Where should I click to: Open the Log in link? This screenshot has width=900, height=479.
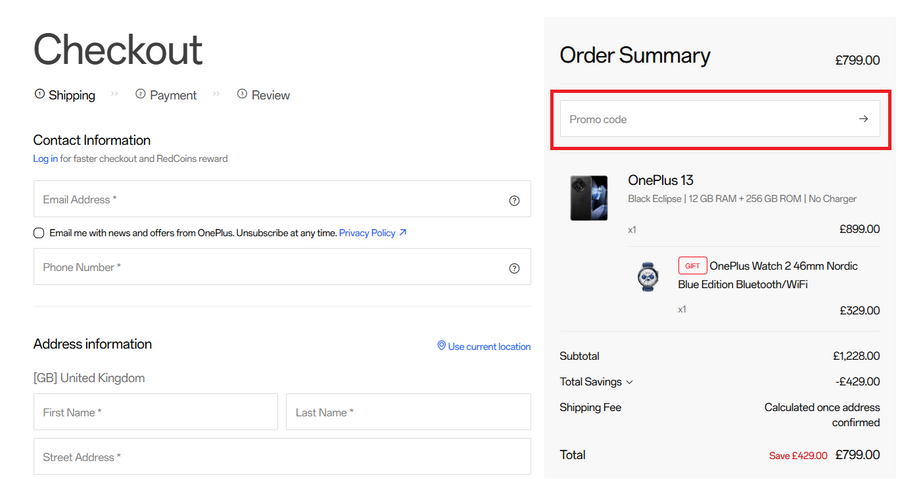click(45, 159)
